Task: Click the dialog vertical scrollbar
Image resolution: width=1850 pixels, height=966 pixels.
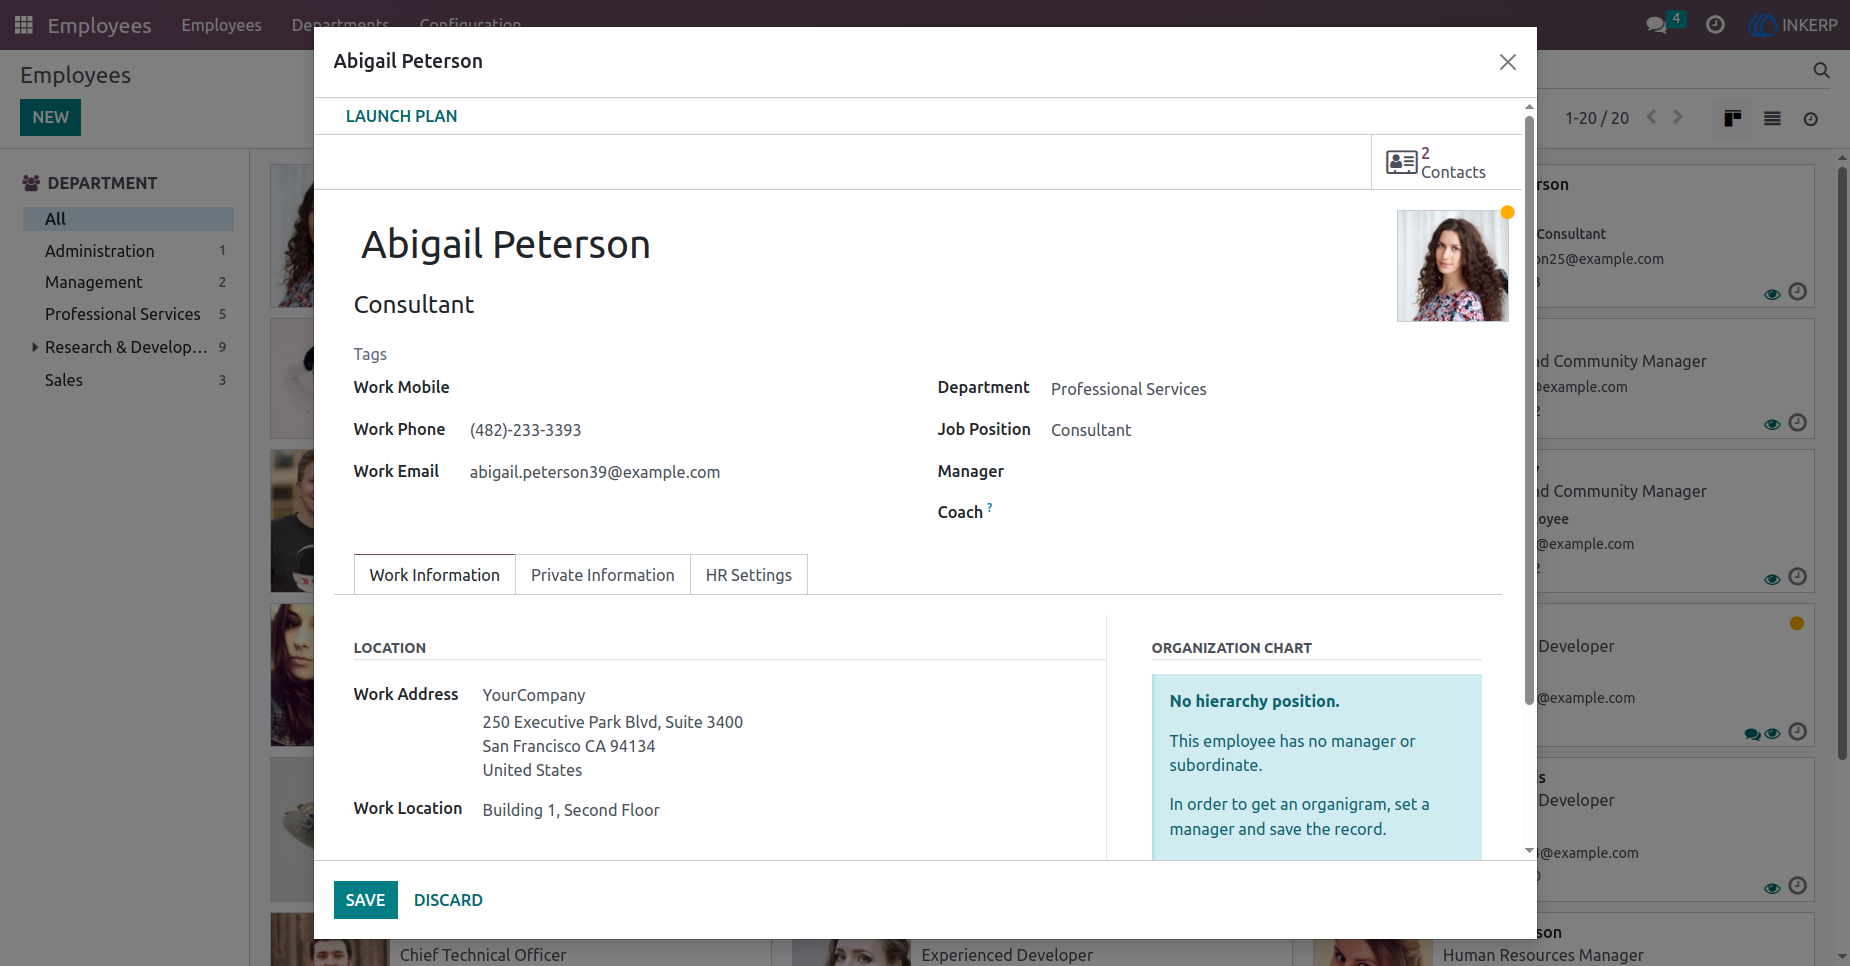Action: (1528, 410)
